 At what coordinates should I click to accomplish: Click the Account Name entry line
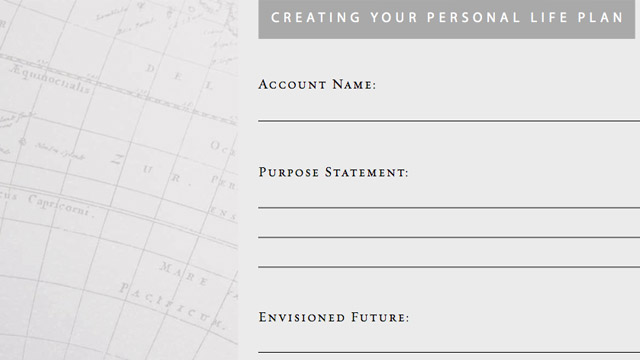point(449,121)
